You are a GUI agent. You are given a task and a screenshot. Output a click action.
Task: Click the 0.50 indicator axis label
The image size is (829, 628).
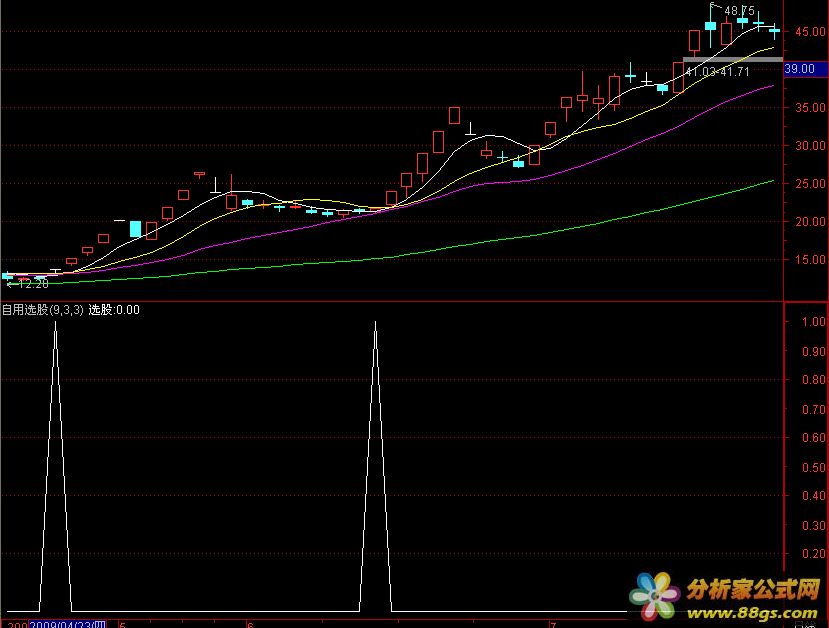(814, 467)
